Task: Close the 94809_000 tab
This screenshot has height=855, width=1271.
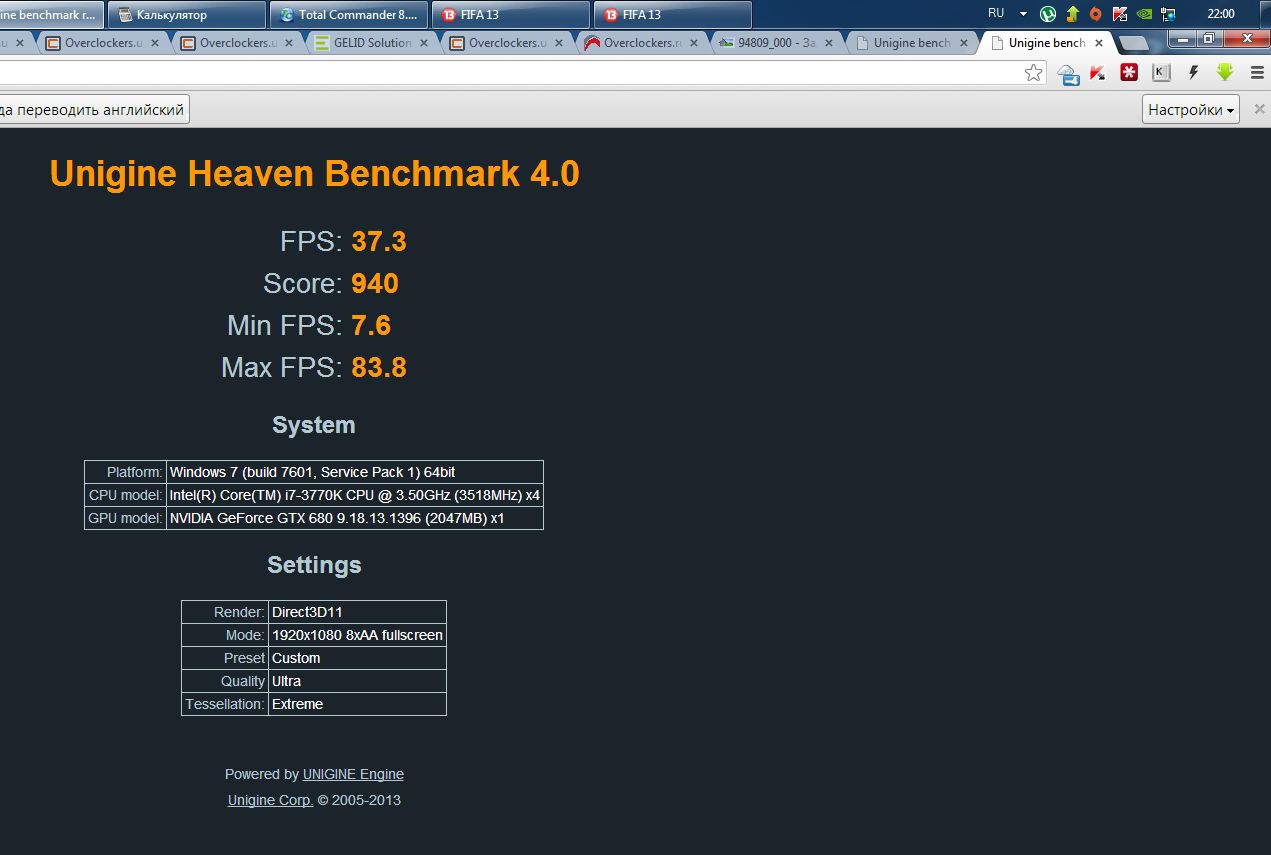Action: click(x=829, y=43)
